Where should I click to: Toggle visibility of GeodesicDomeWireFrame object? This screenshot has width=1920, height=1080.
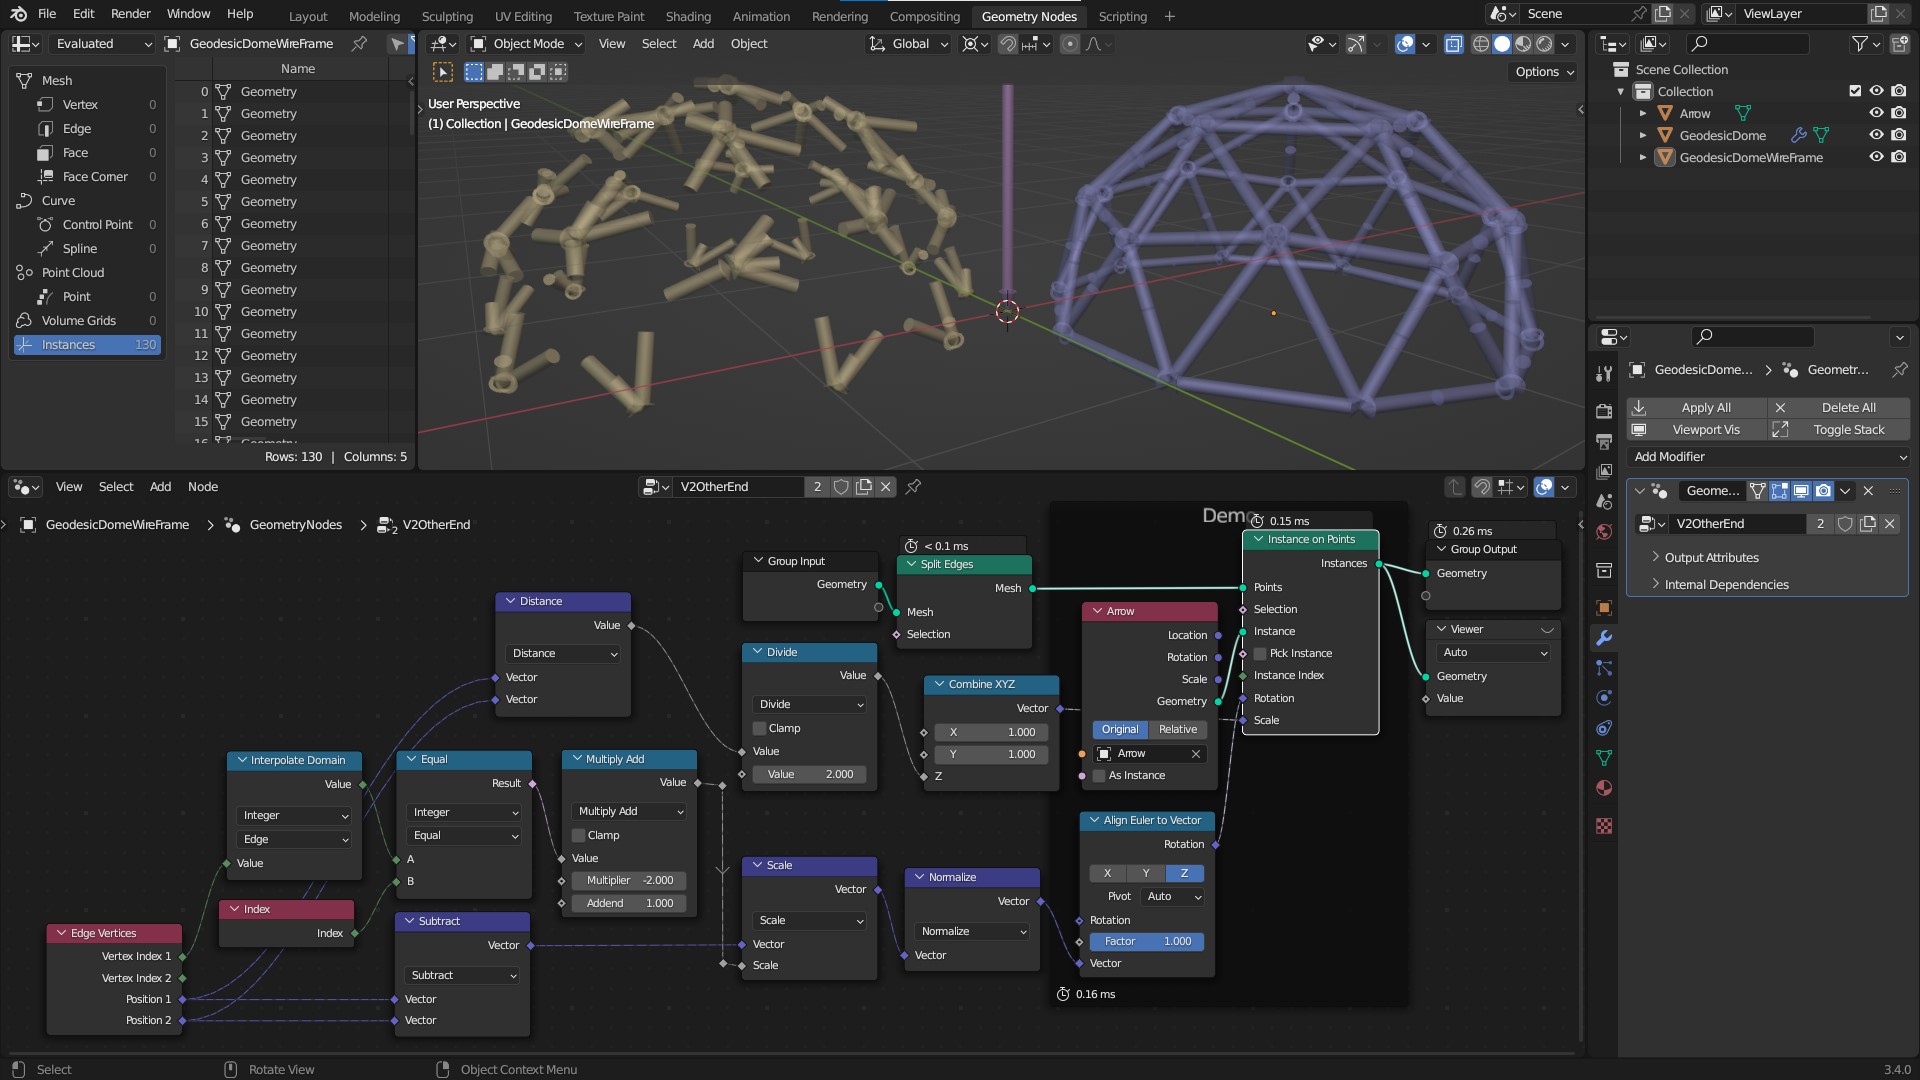[1874, 157]
